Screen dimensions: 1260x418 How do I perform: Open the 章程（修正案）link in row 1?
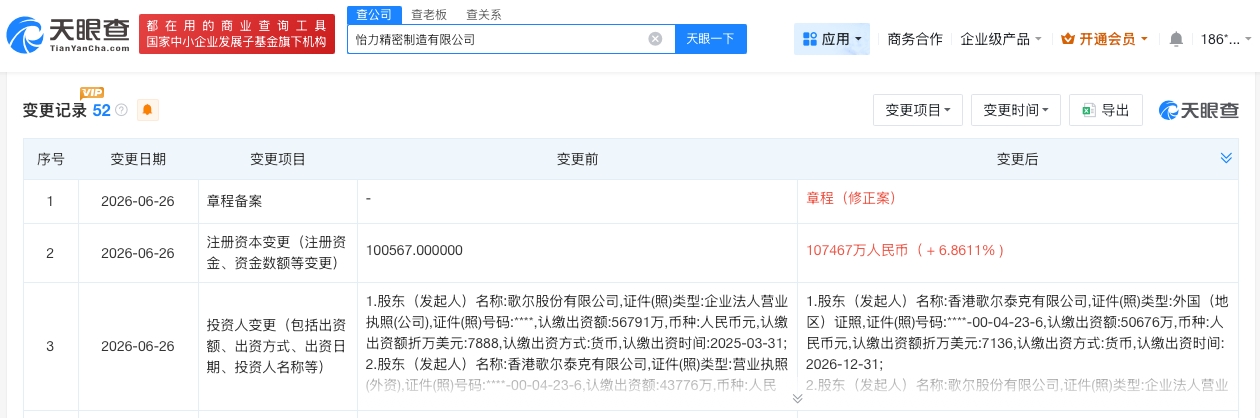click(x=852, y=199)
